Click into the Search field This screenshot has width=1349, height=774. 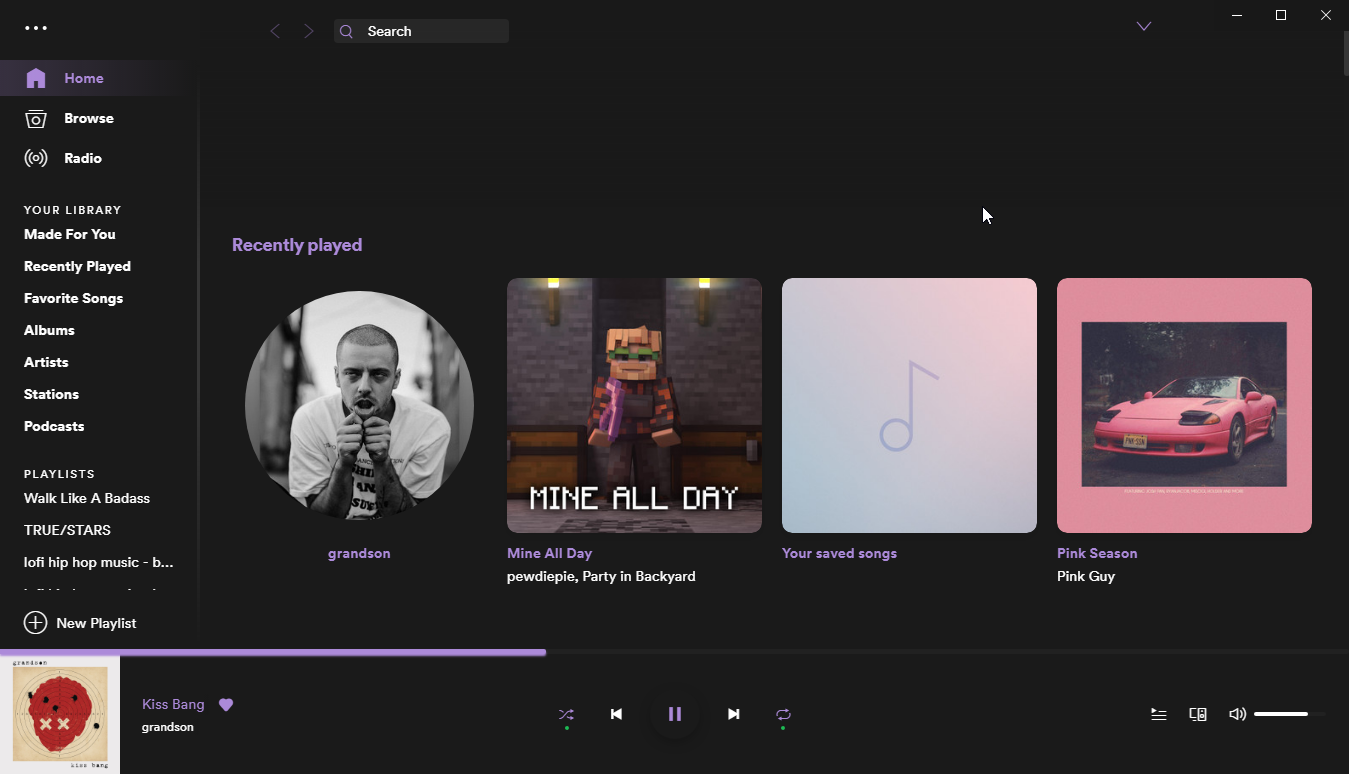tap(421, 31)
